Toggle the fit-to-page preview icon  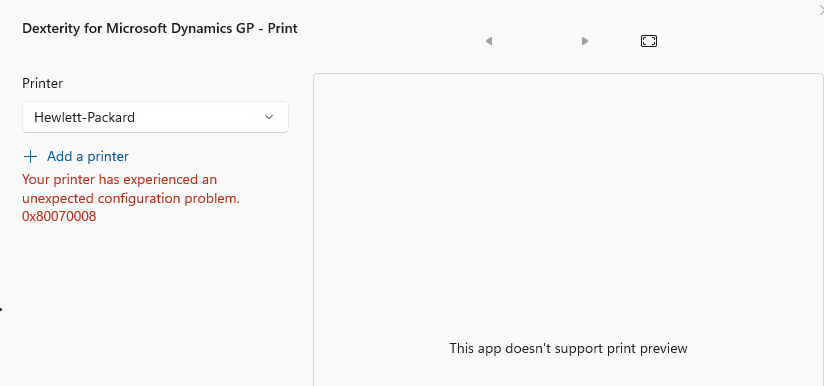click(x=649, y=41)
